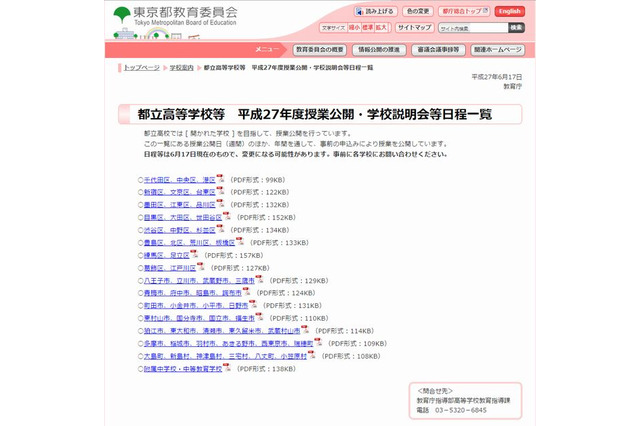Click the 東京都教育委員会 site title
The image size is (640, 426).
coord(185,12)
